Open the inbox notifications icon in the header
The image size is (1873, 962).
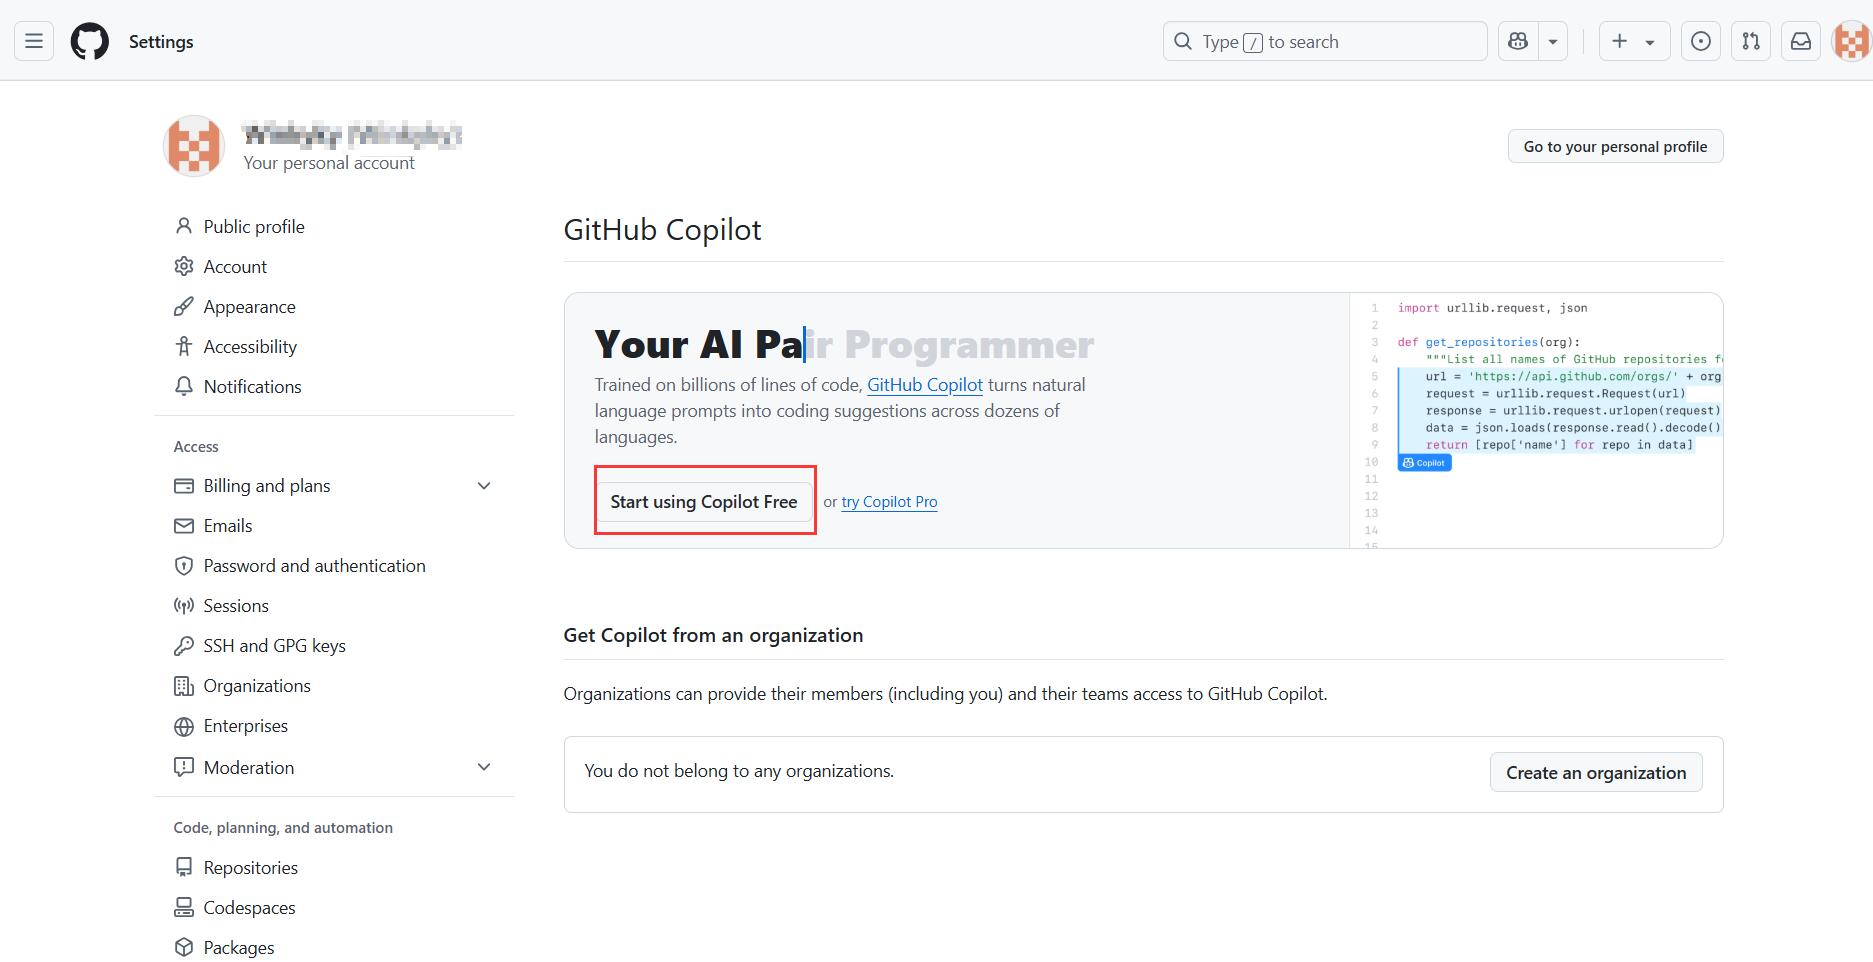1801,41
